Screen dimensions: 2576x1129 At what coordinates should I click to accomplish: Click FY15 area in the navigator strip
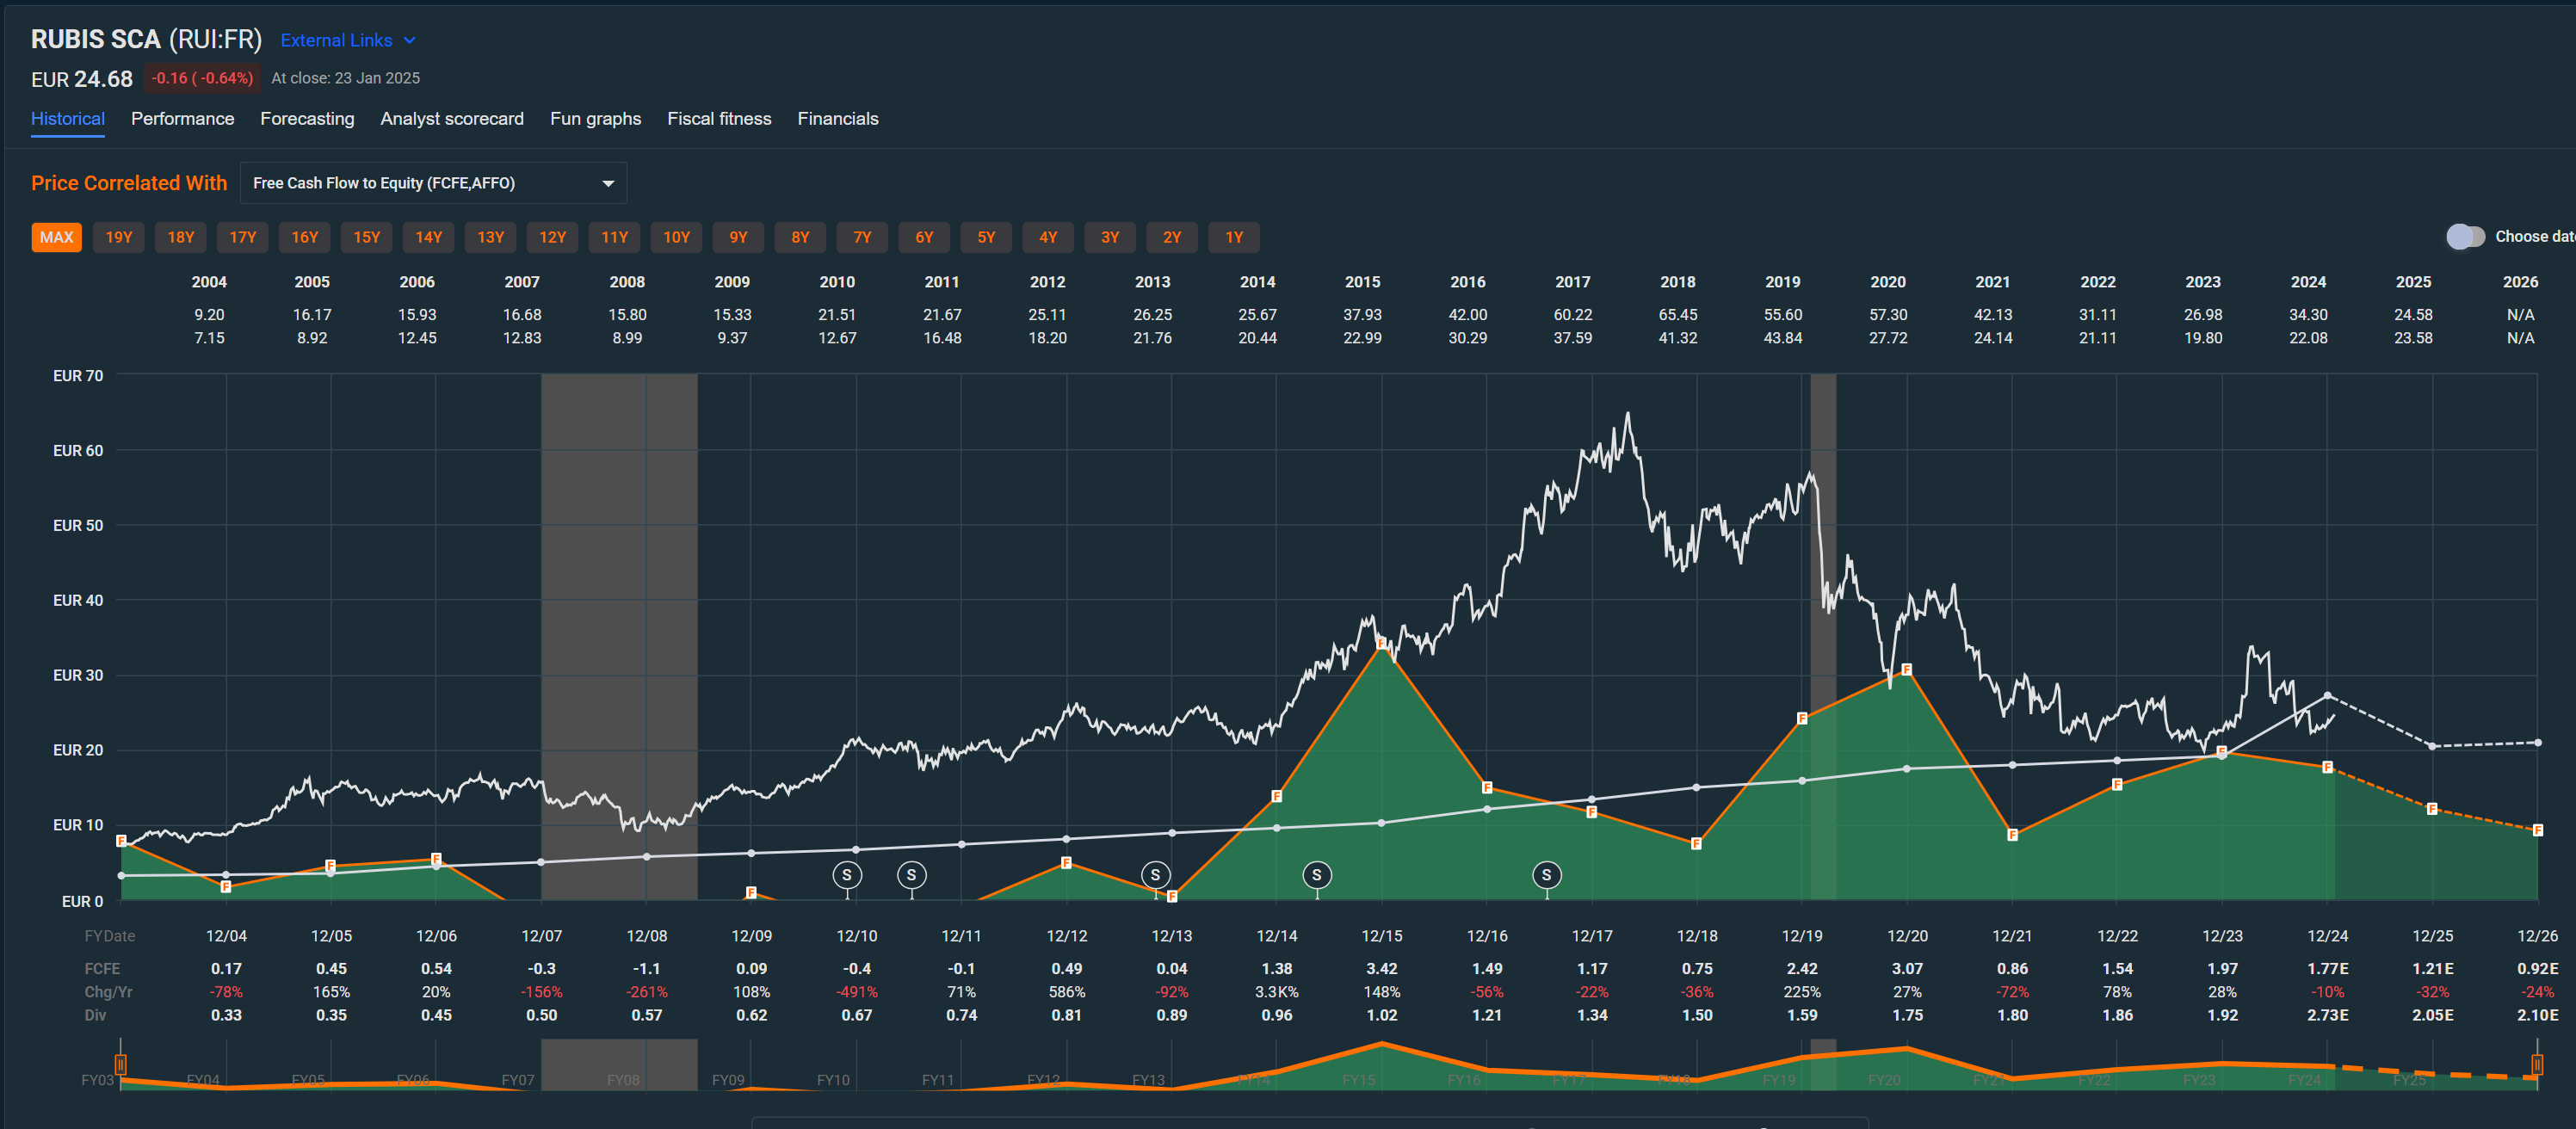[1359, 1080]
